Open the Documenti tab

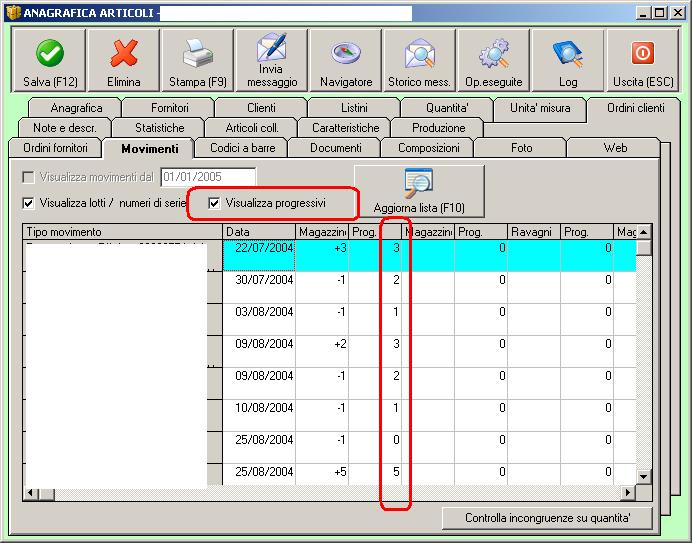[x=336, y=148]
